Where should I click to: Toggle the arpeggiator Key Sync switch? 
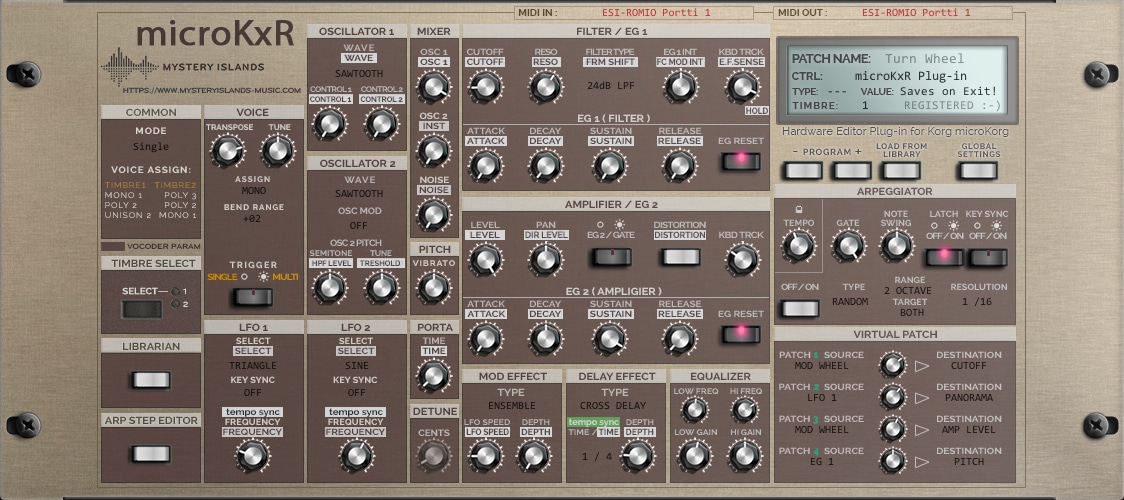(987, 258)
